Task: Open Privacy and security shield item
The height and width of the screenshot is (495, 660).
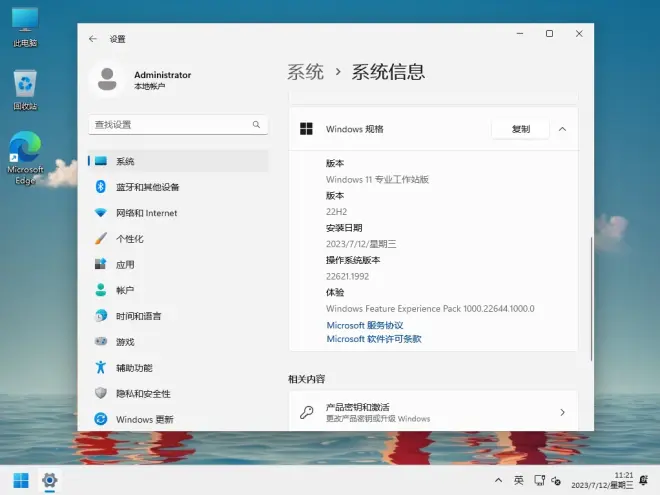Action: [142, 394]
